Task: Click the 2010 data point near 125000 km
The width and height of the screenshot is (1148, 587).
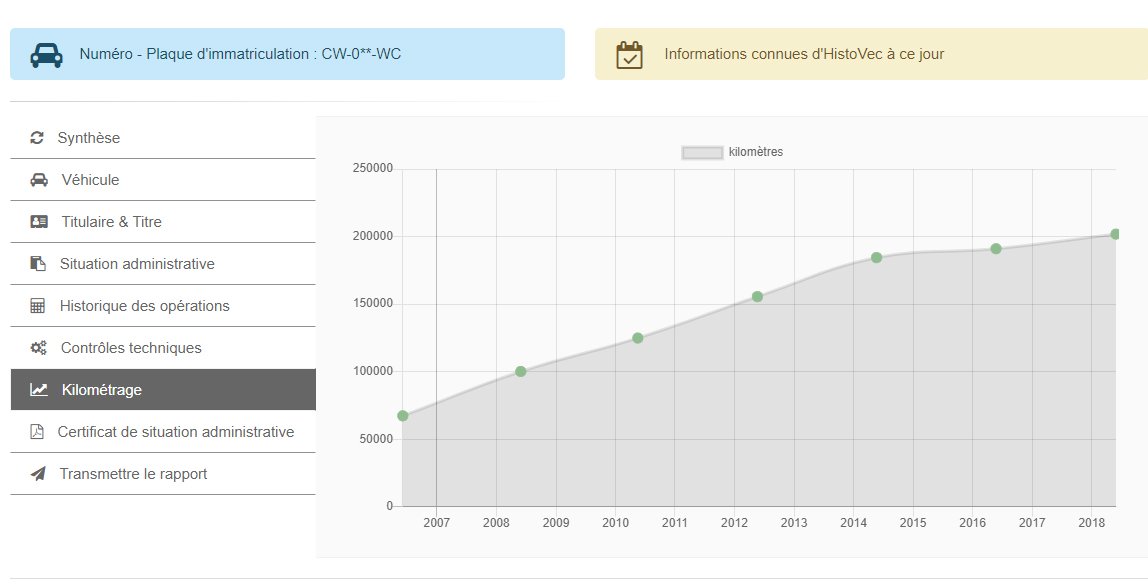Action: coord(638,338)
